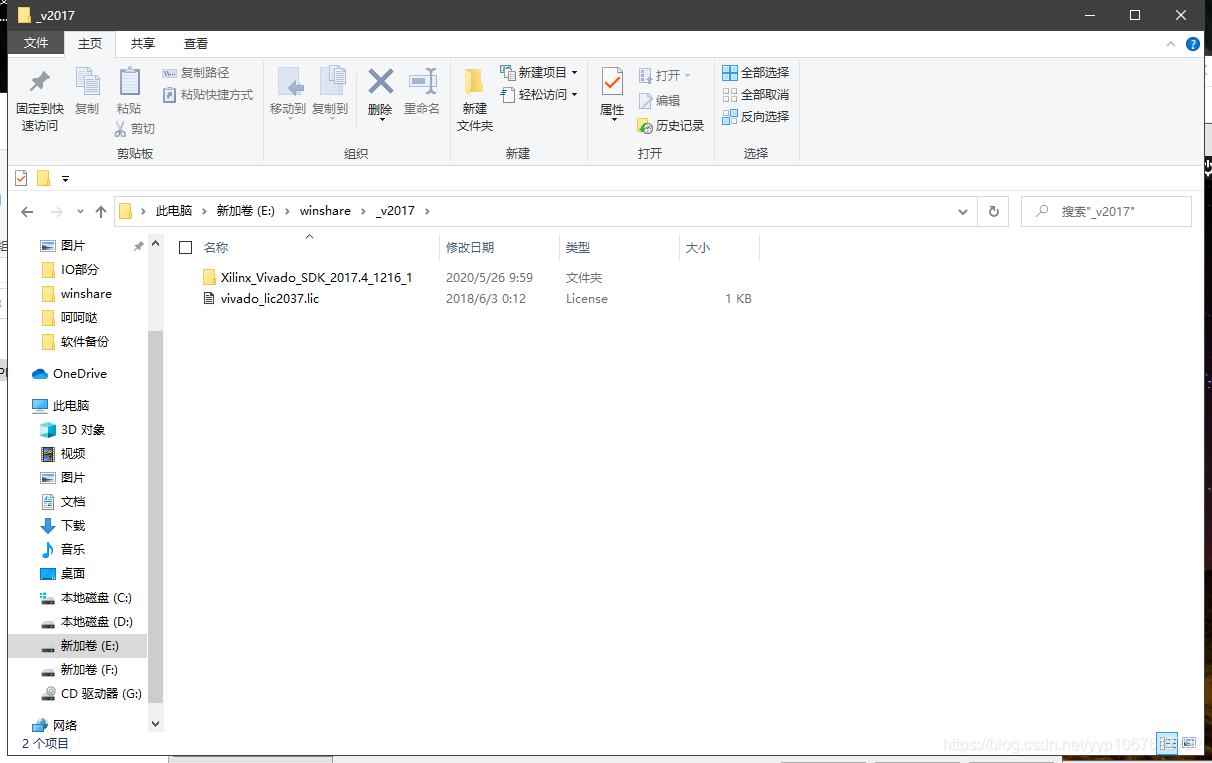1212x763 pixels.
Task: Navigate up to parent folder
Action: 101,211
